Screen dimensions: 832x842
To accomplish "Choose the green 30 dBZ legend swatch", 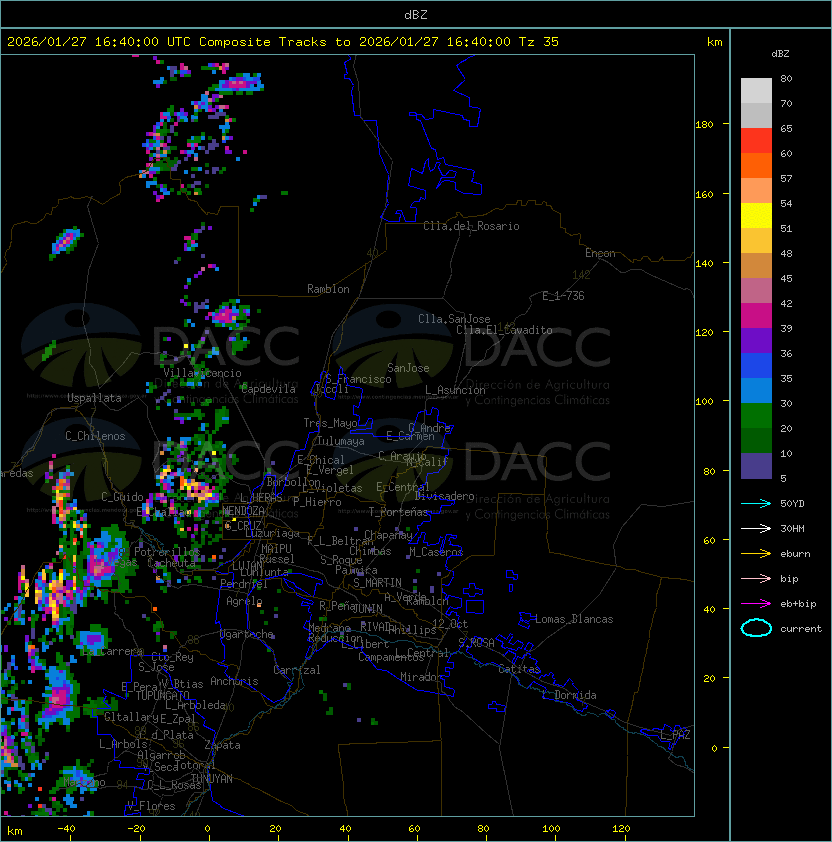I will [x=756, y=416].
